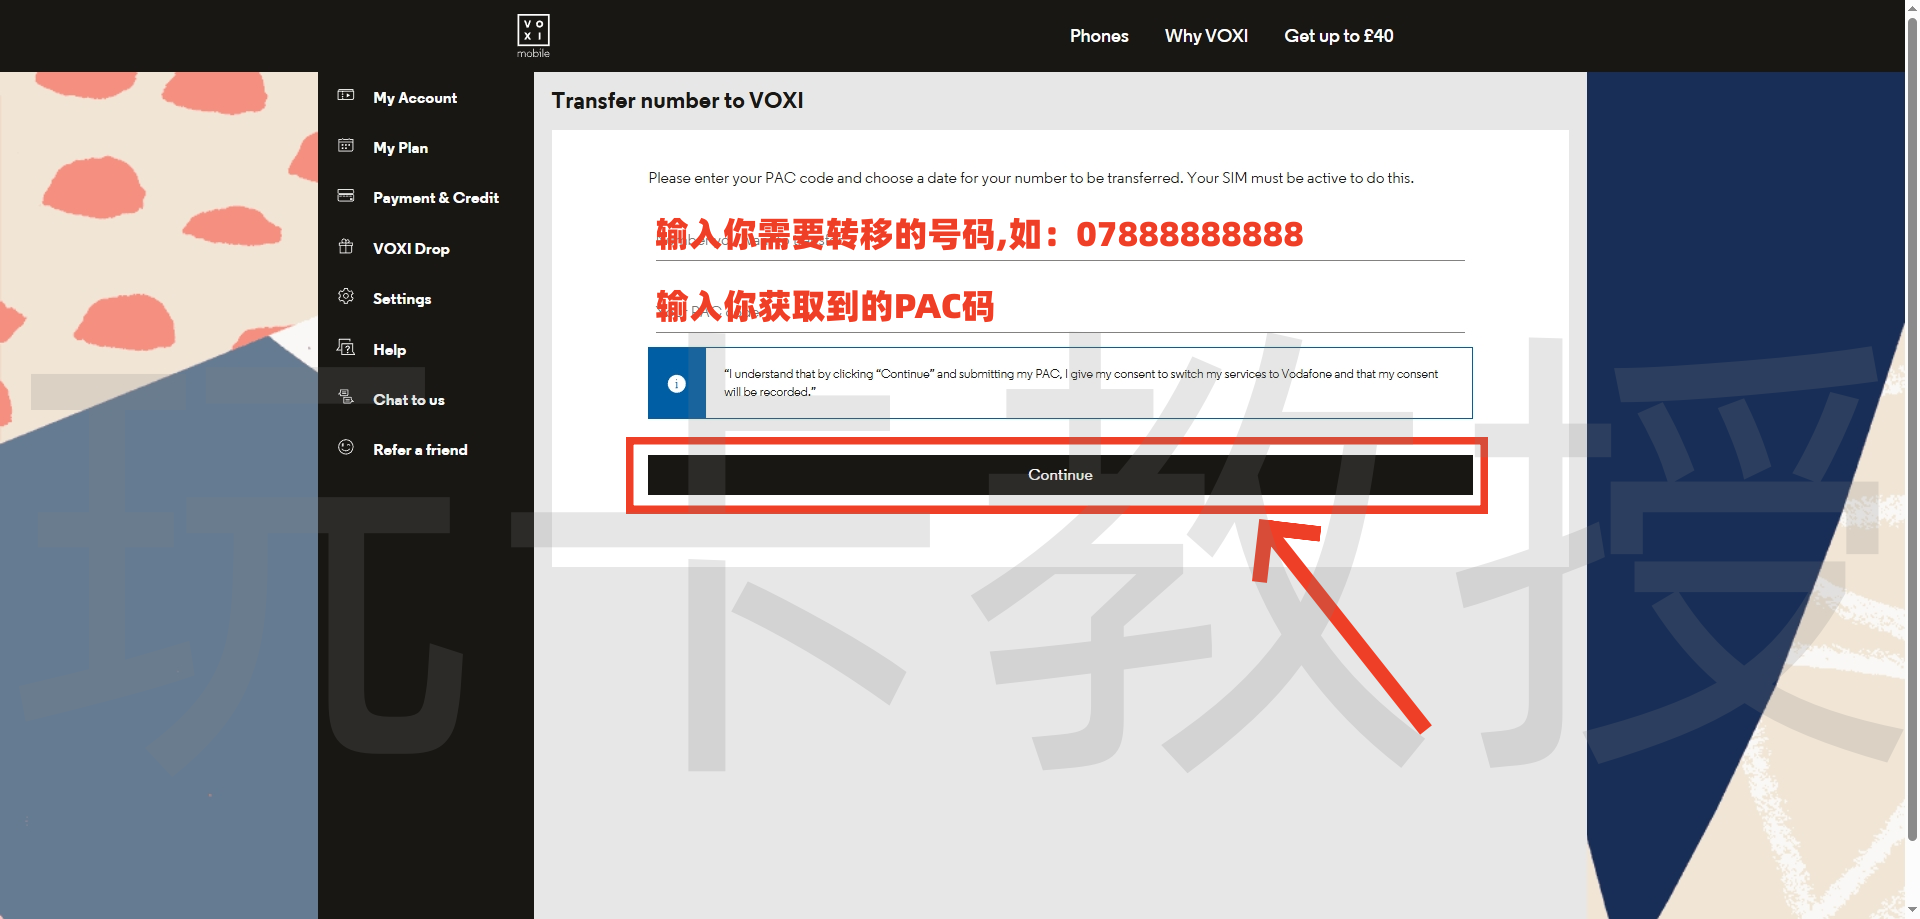Click the VOXI Drop gift icon

point(346,246)
